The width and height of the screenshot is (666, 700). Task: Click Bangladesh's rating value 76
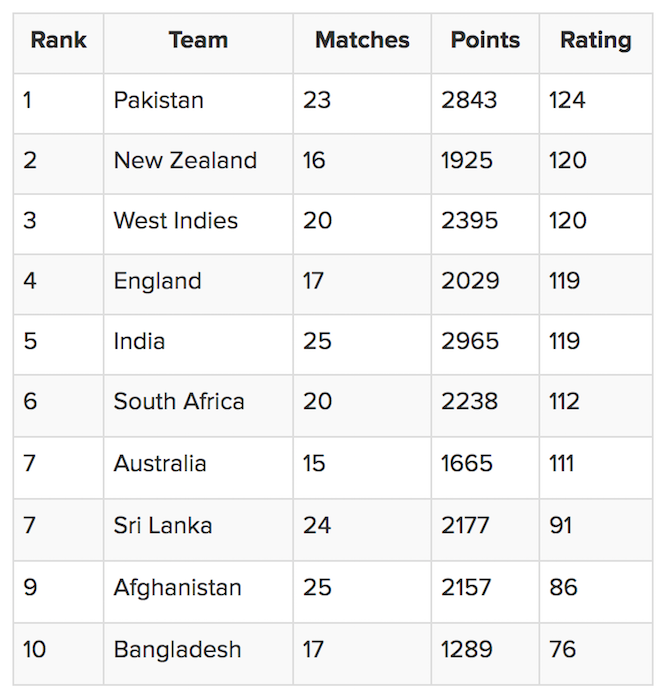click(x=563, y=650)
